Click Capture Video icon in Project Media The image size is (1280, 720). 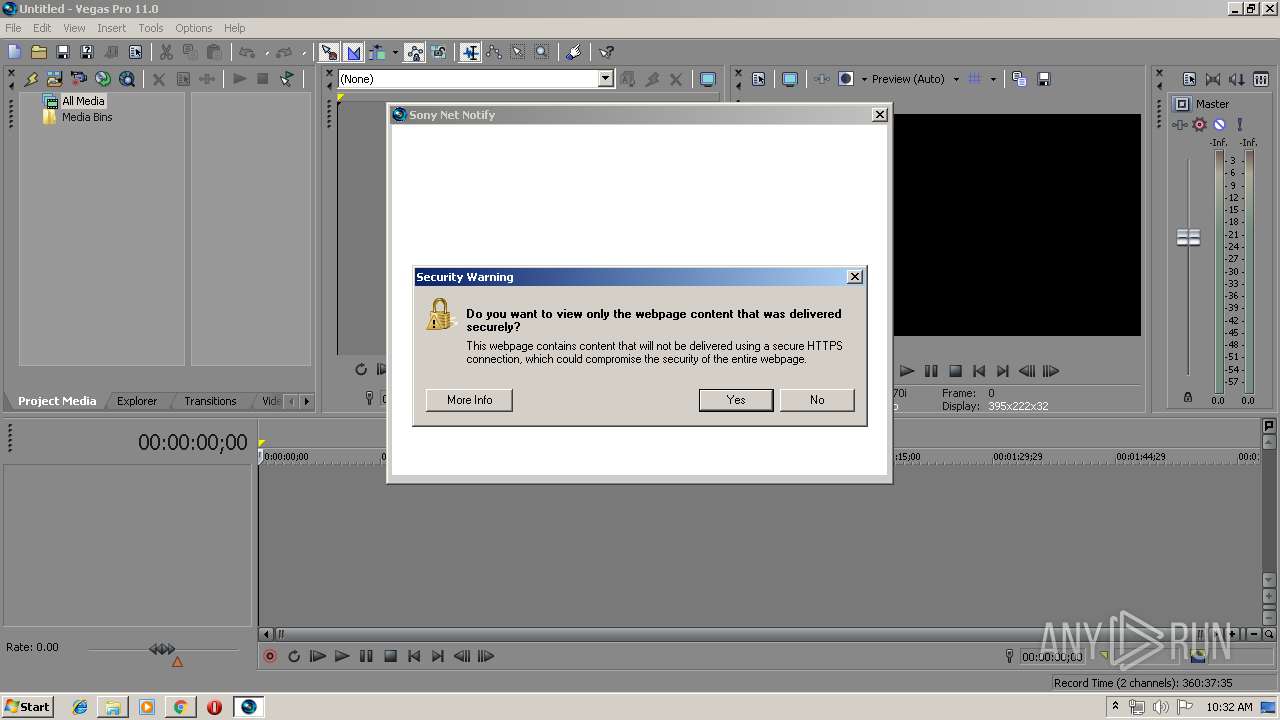(78, 79)
